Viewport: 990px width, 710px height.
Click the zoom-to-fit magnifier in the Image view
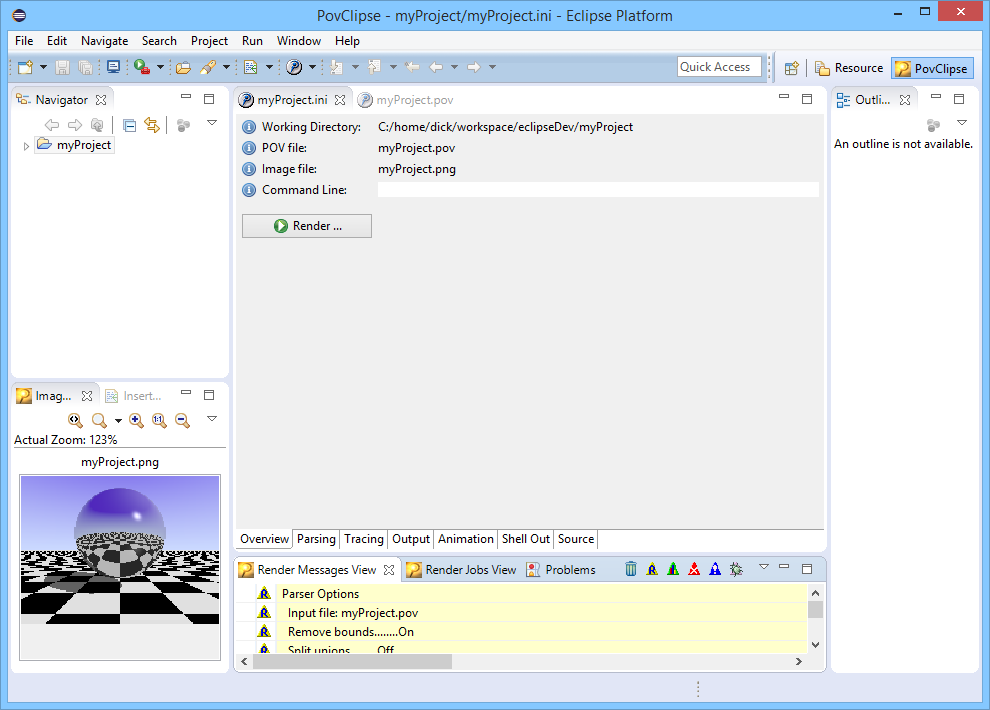[75, 420]
